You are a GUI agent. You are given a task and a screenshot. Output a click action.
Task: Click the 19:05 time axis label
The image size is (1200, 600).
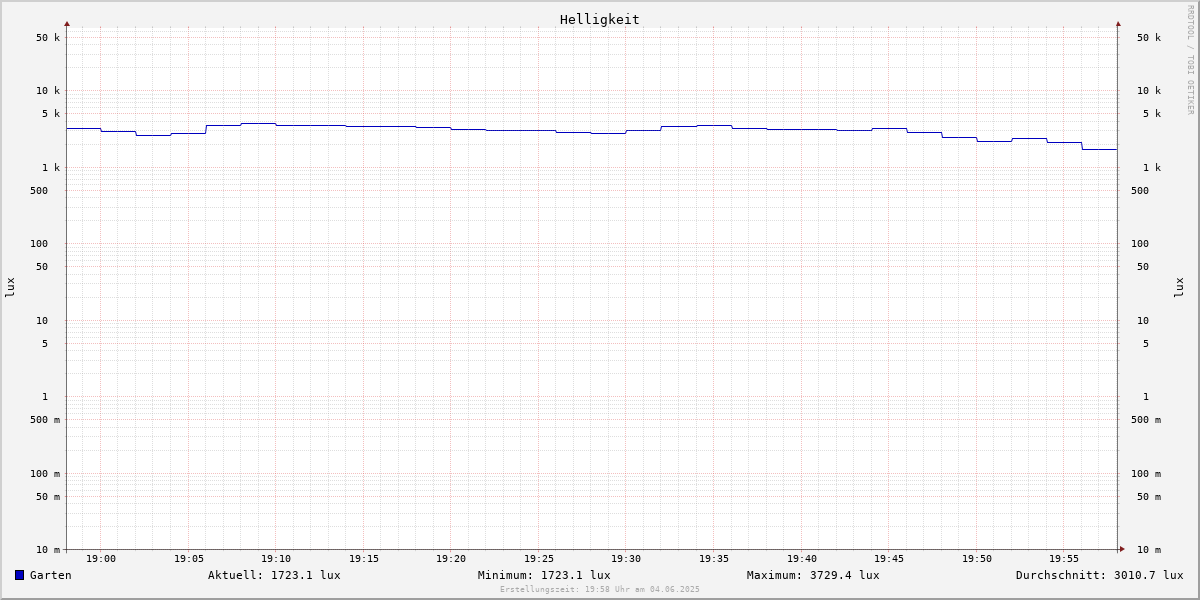189,559
